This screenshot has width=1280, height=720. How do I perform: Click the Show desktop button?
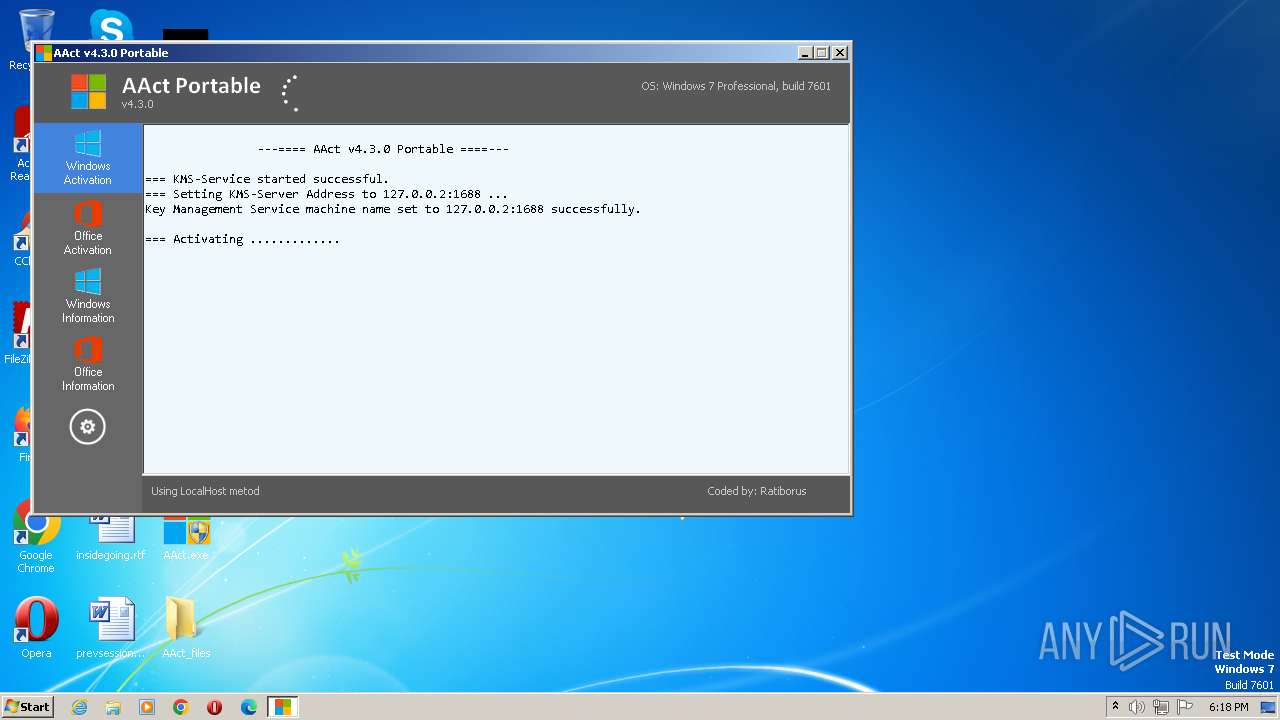tap(1268, 707)
